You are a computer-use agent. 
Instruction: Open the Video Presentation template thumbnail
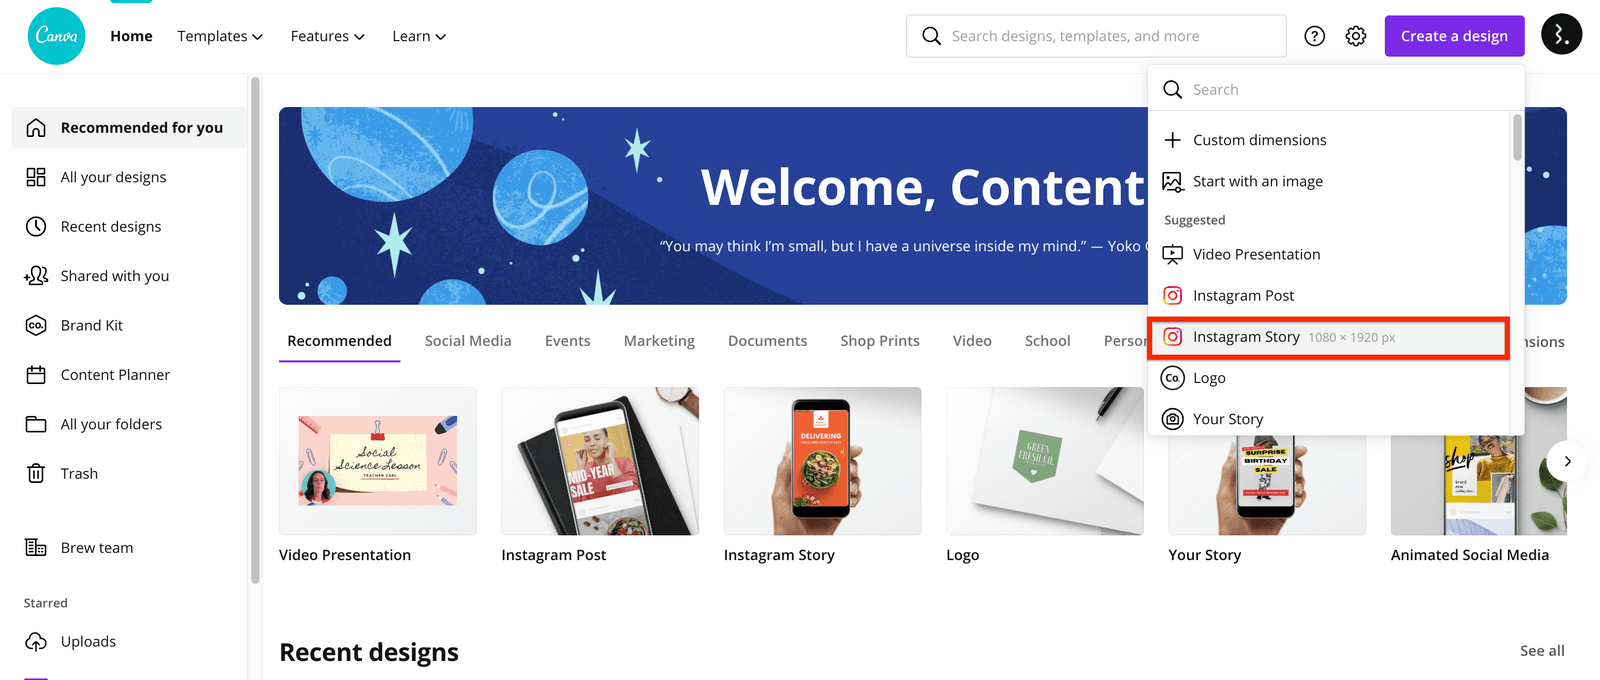click(x=378, y=461)
